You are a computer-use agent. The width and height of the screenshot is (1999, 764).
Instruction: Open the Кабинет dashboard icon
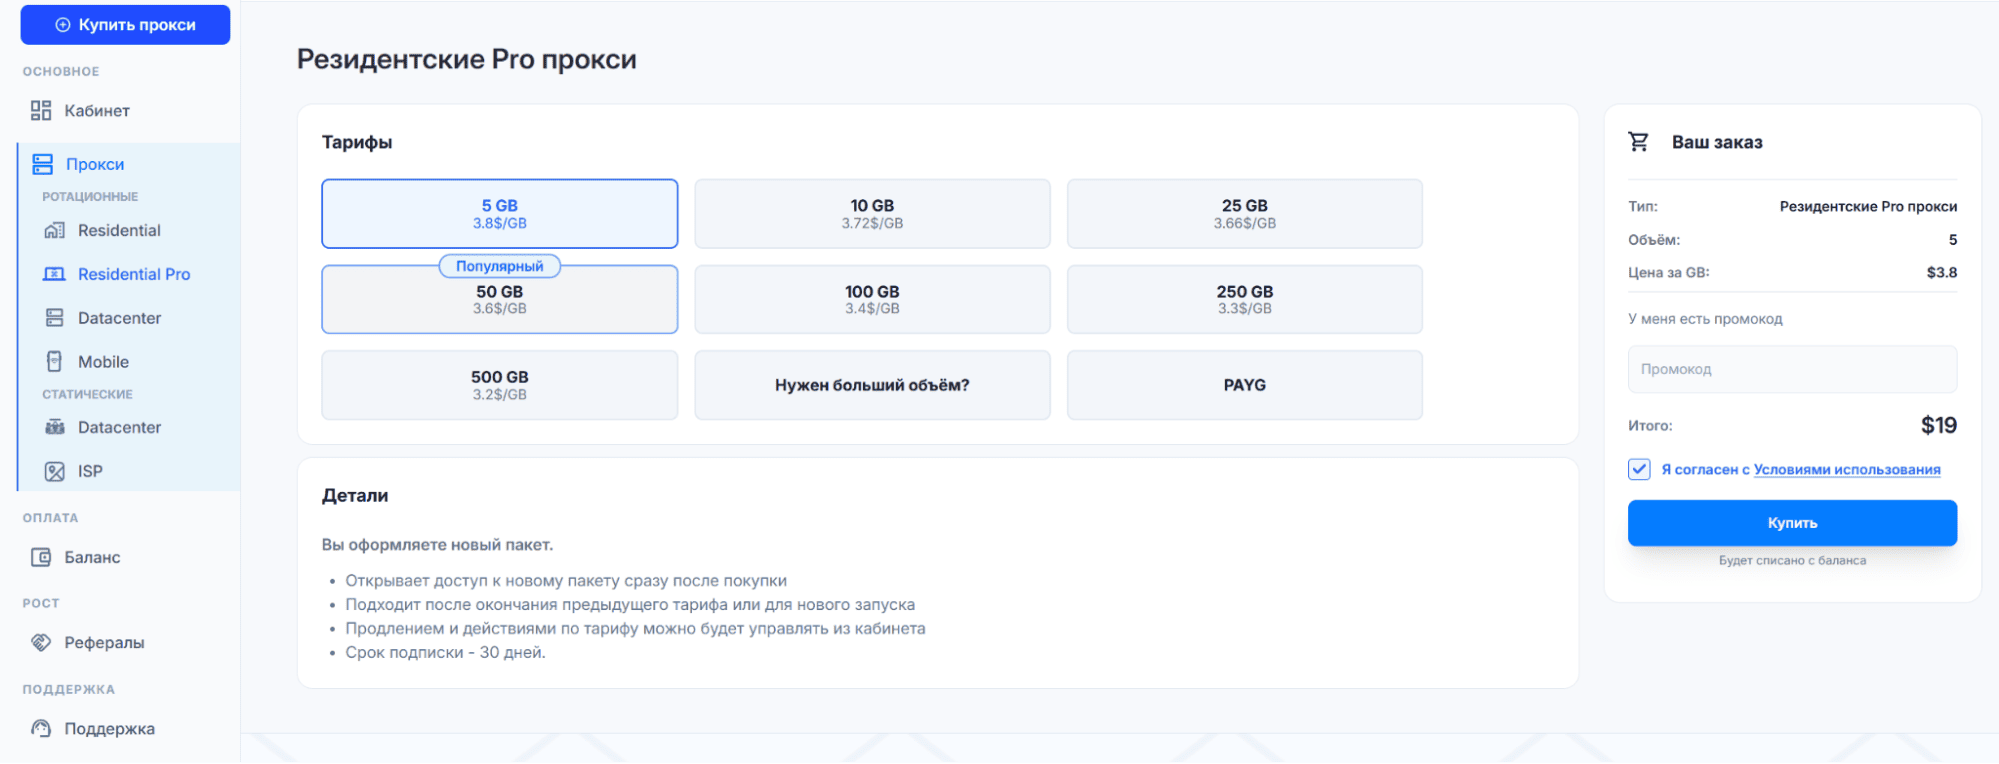click(x=41, y=110)
